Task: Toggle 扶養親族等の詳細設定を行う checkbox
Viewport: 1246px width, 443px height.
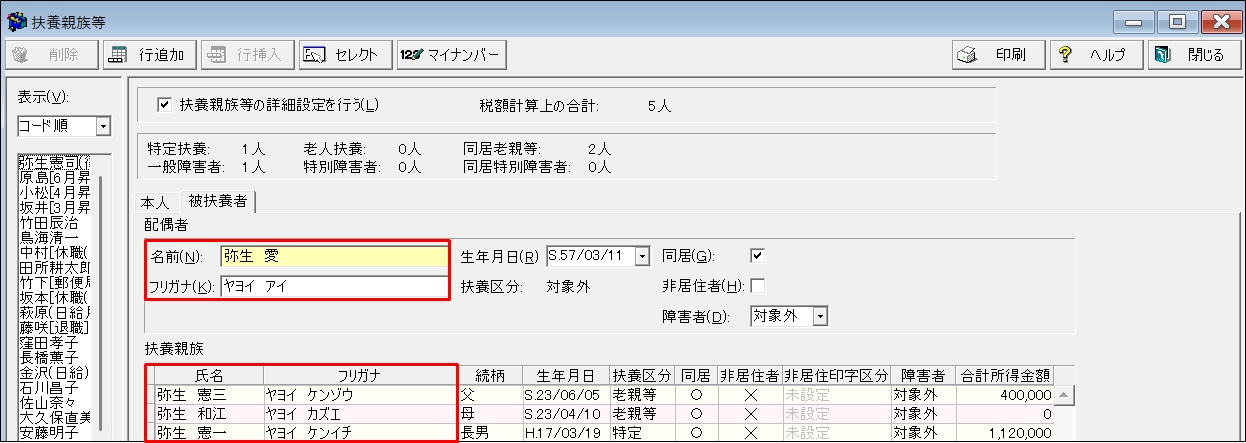Action: 165,103
